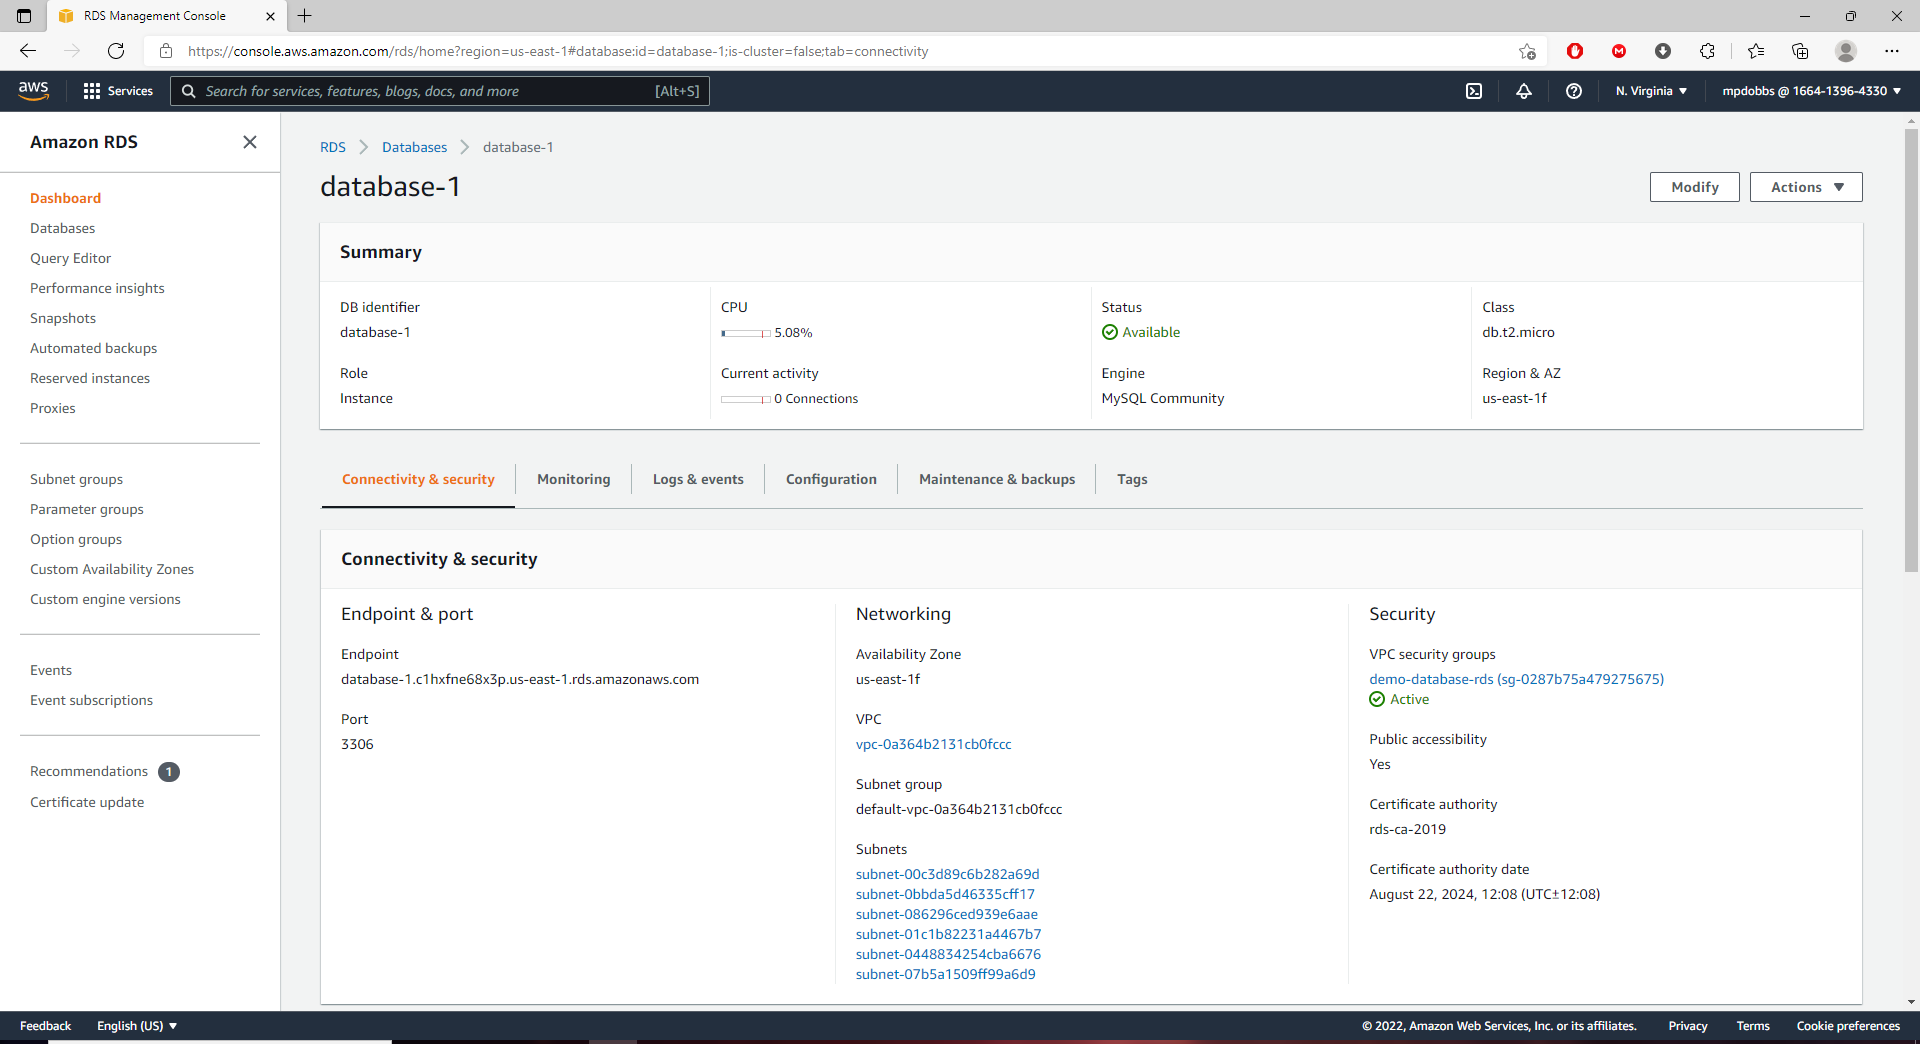Open the demo-database-rds security group link

tap(1516, 679)
